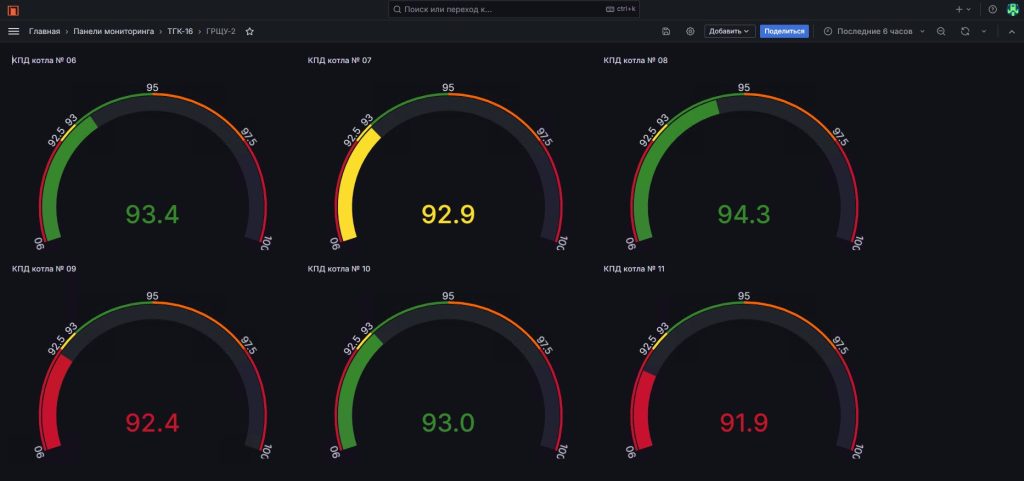
Task: Click the 92.5 threshold label on котел № 11 gauge
Action: point(646,345)
